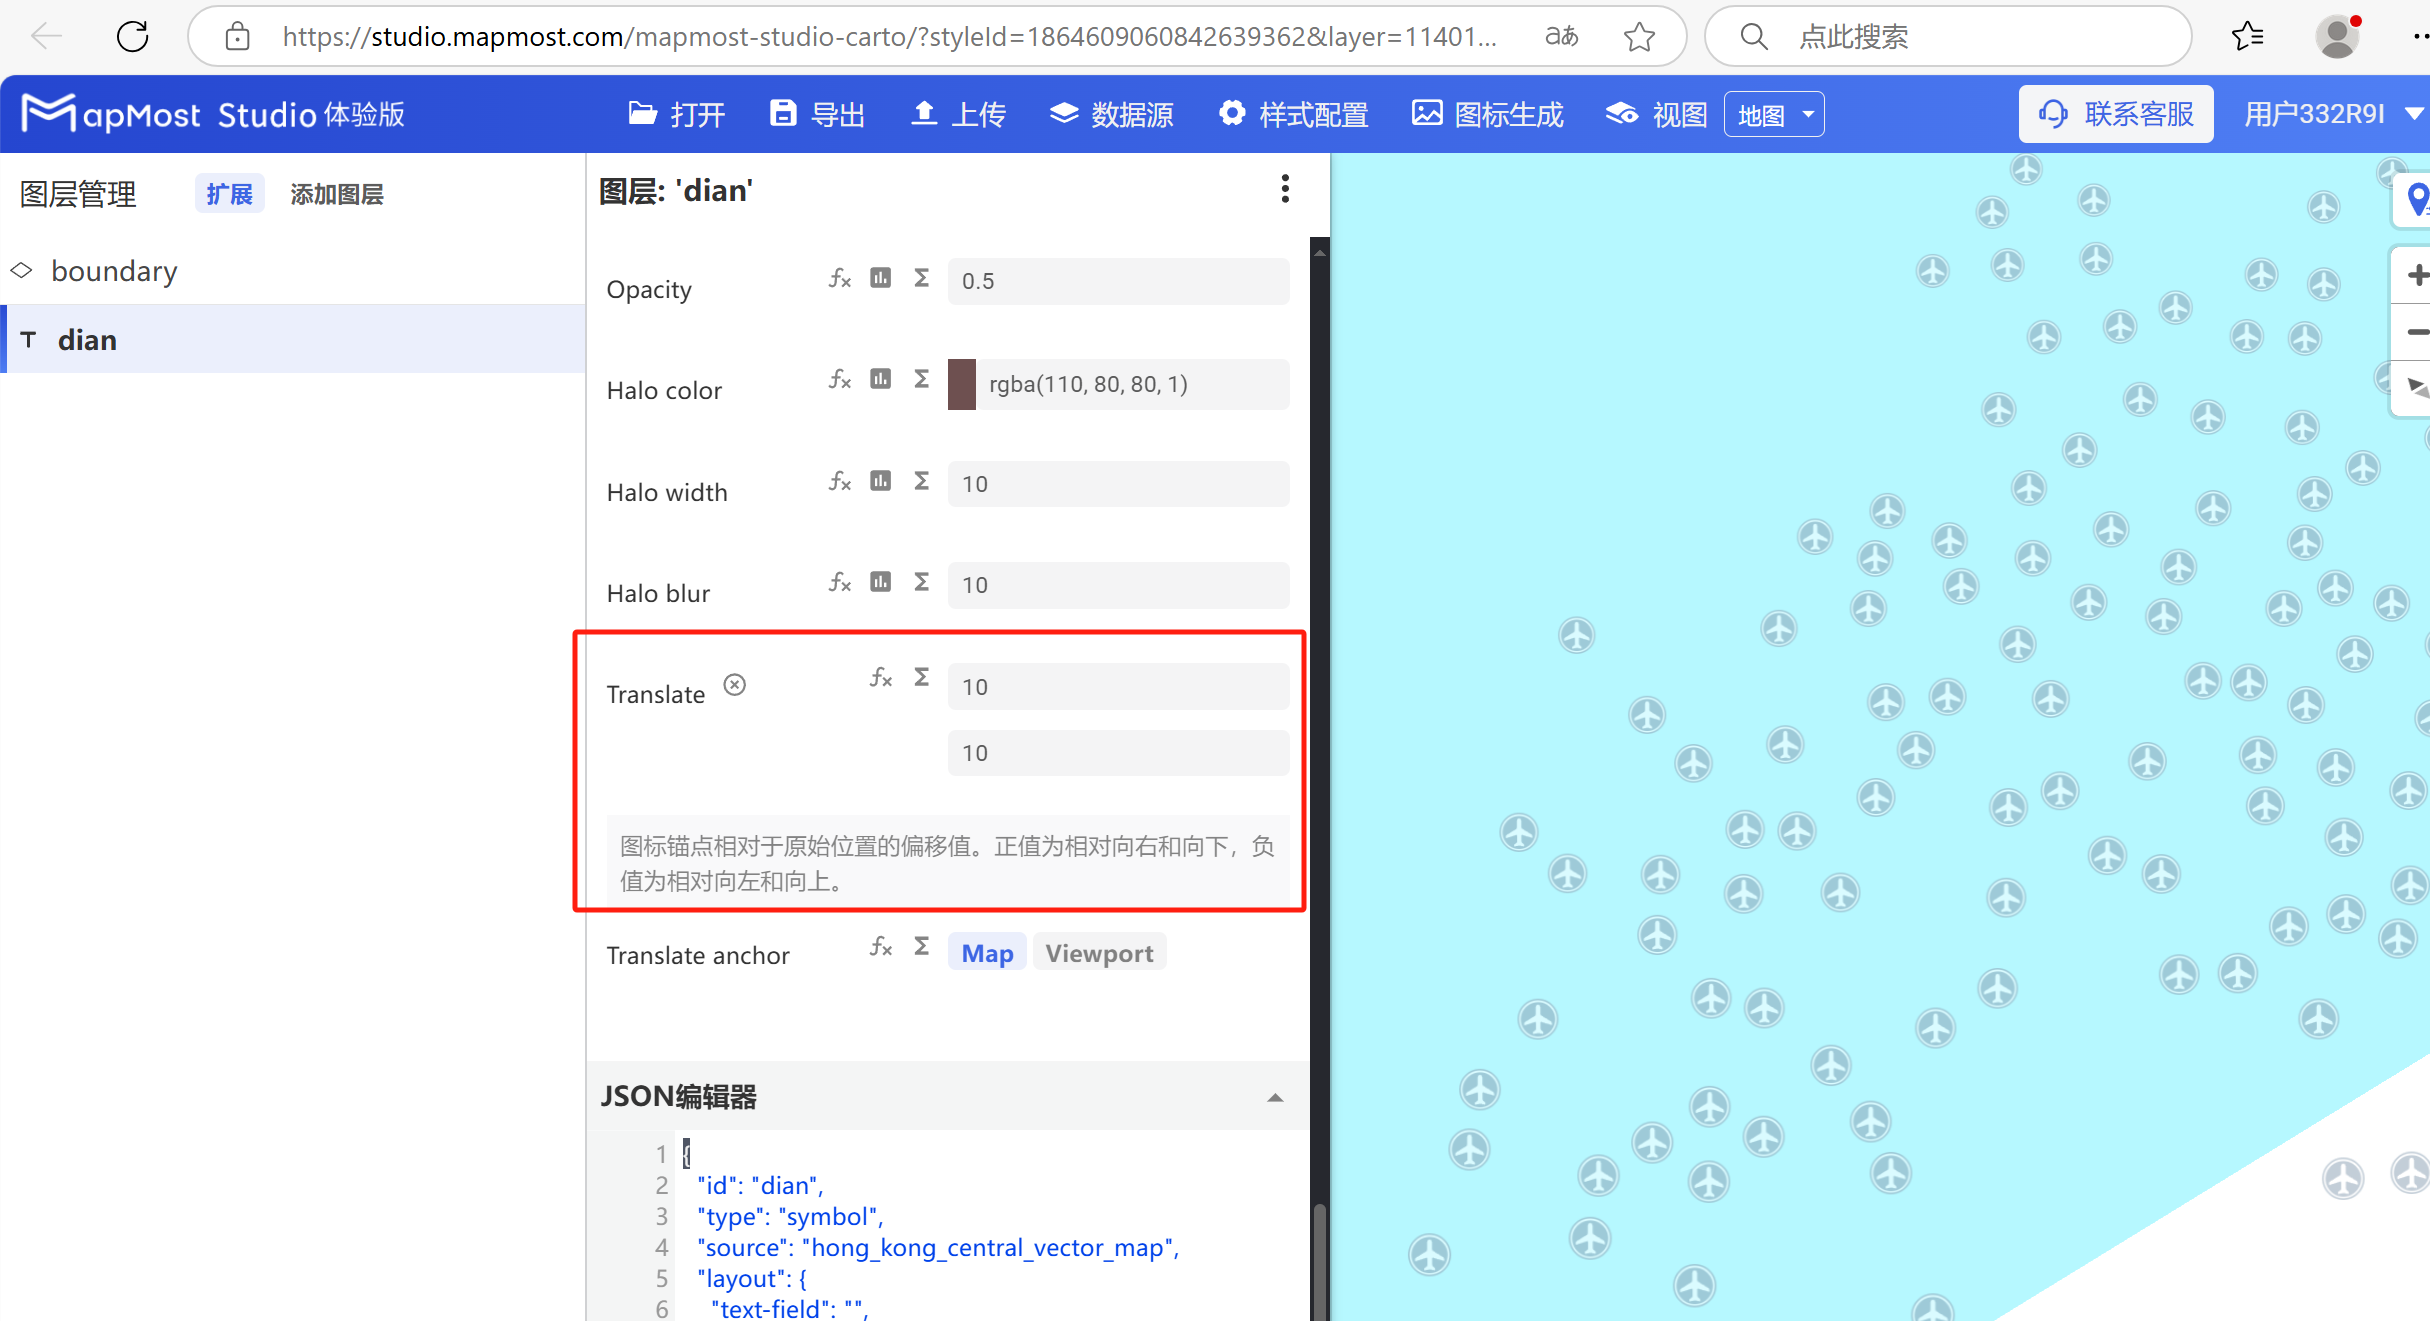The height and width of the screenshot is (1321, 2430).
Task: Open the 数据源 panel
Action: [1111, 114]
